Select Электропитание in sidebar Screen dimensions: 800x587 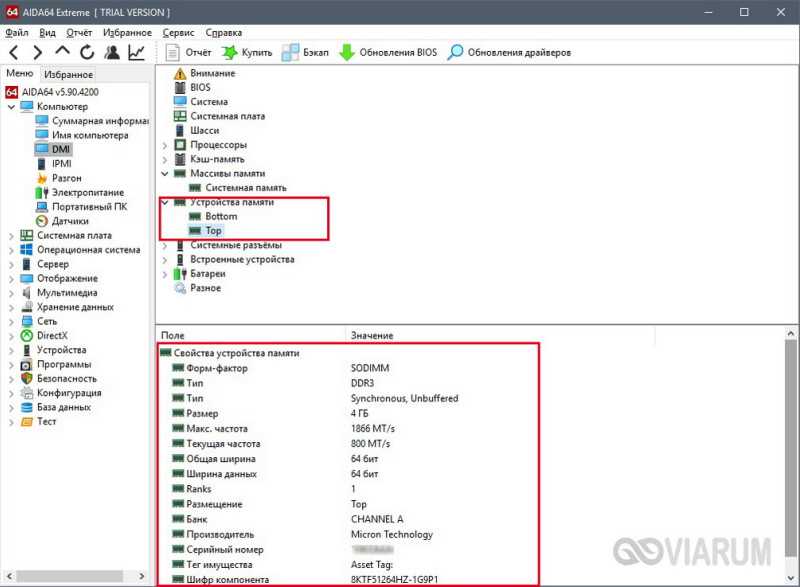tap(80, 192)
